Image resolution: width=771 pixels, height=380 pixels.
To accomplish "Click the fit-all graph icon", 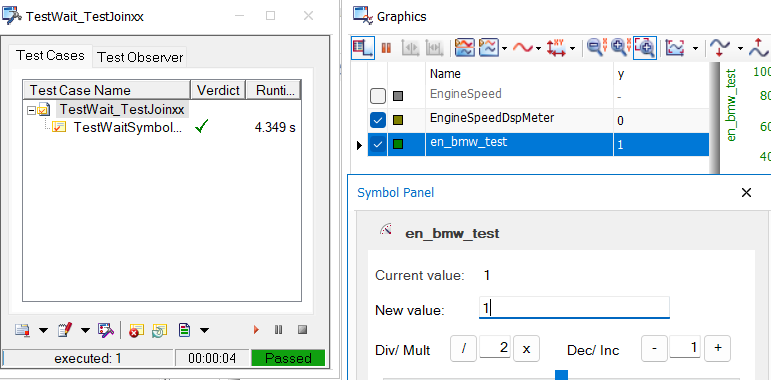I will pos(675,48).
